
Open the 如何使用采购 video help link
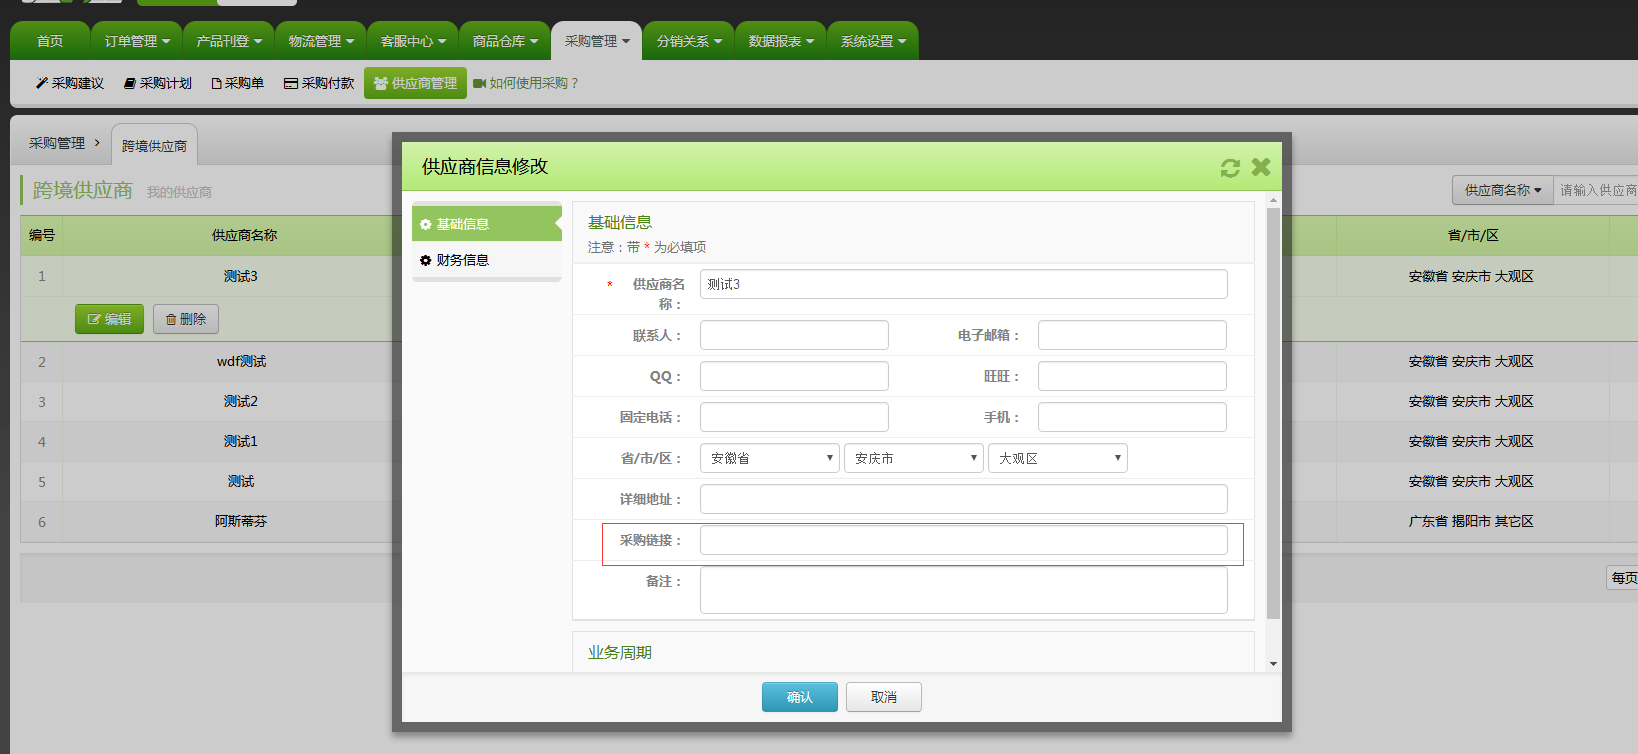point(526,83)
